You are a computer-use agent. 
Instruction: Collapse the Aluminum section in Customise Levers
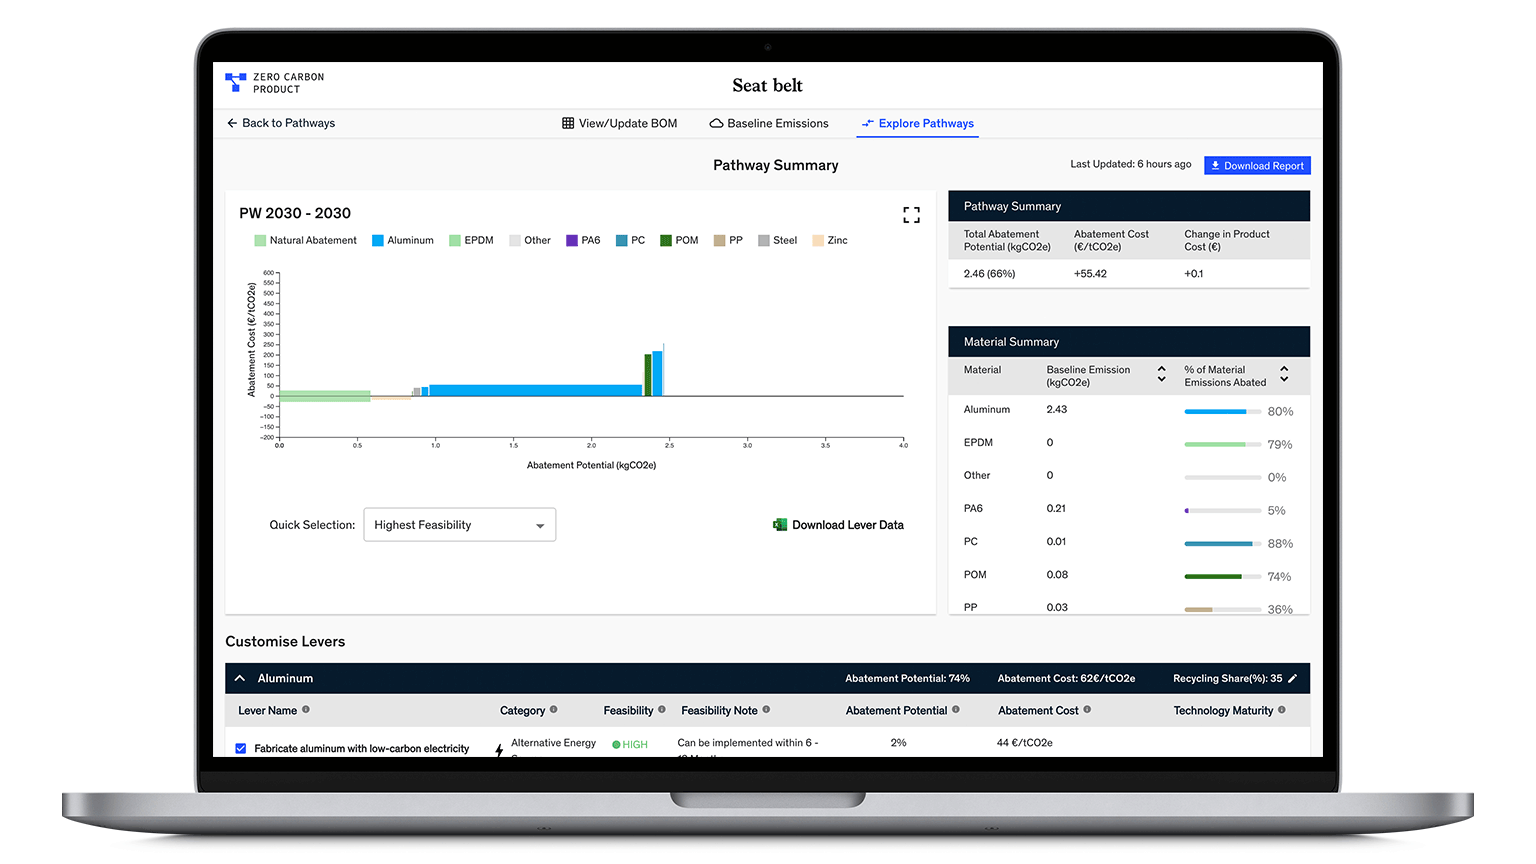pyautogui.click(x=239, y=678)
